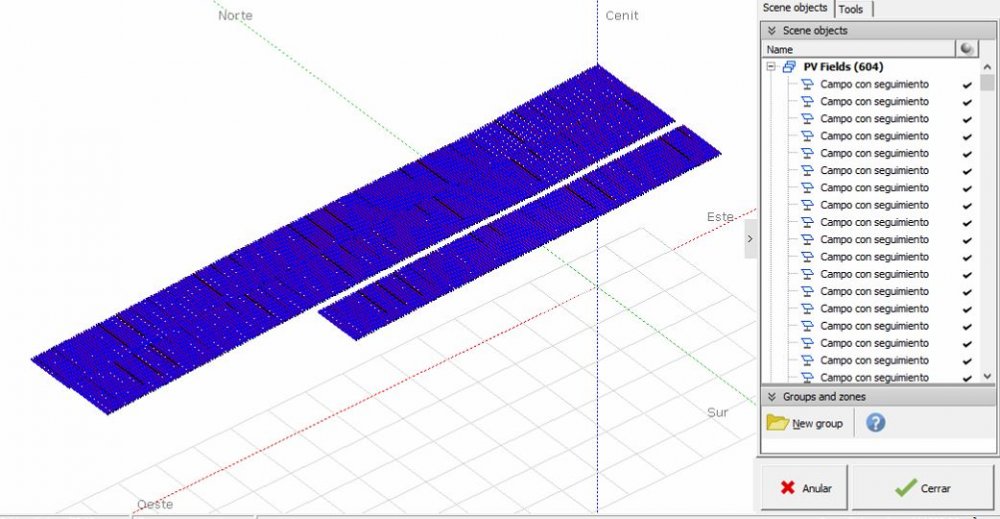Viewport: 1000px width, 519px height.
Task: Click the visibility sphere column header icon
Action: point(967,49)
